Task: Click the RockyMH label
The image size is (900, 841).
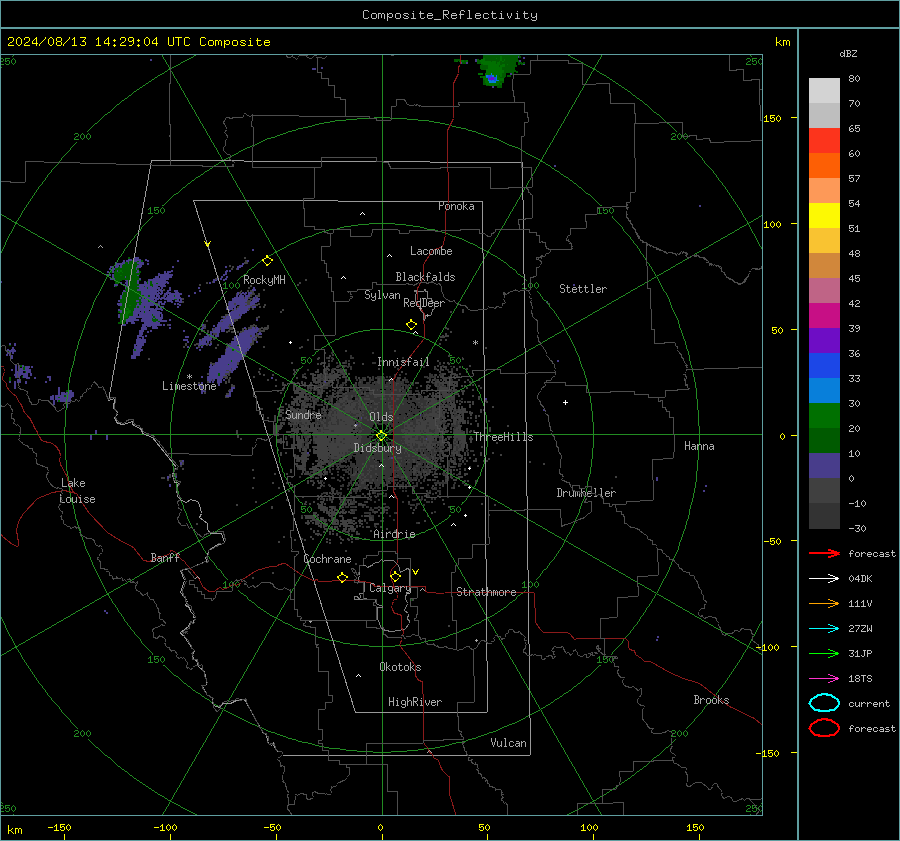Action: pyautogui.click(x=264, y=280)
